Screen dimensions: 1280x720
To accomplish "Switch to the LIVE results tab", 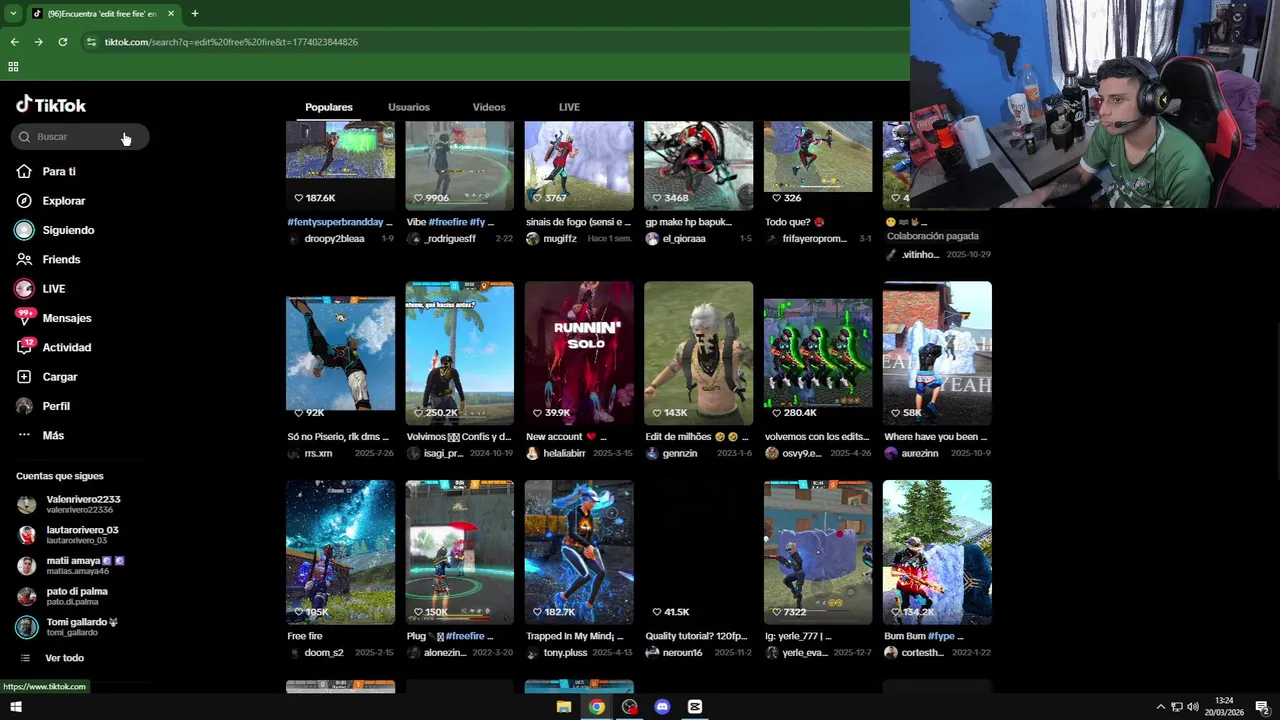I will pyautogui.click(x=569, y=107).
